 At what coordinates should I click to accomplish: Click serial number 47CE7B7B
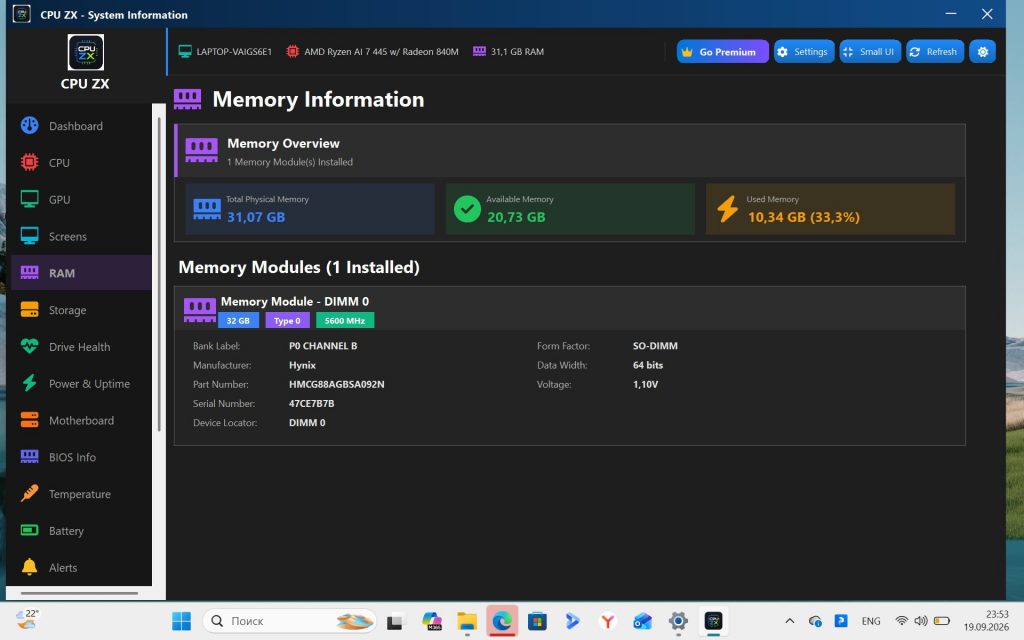[312, 404]
